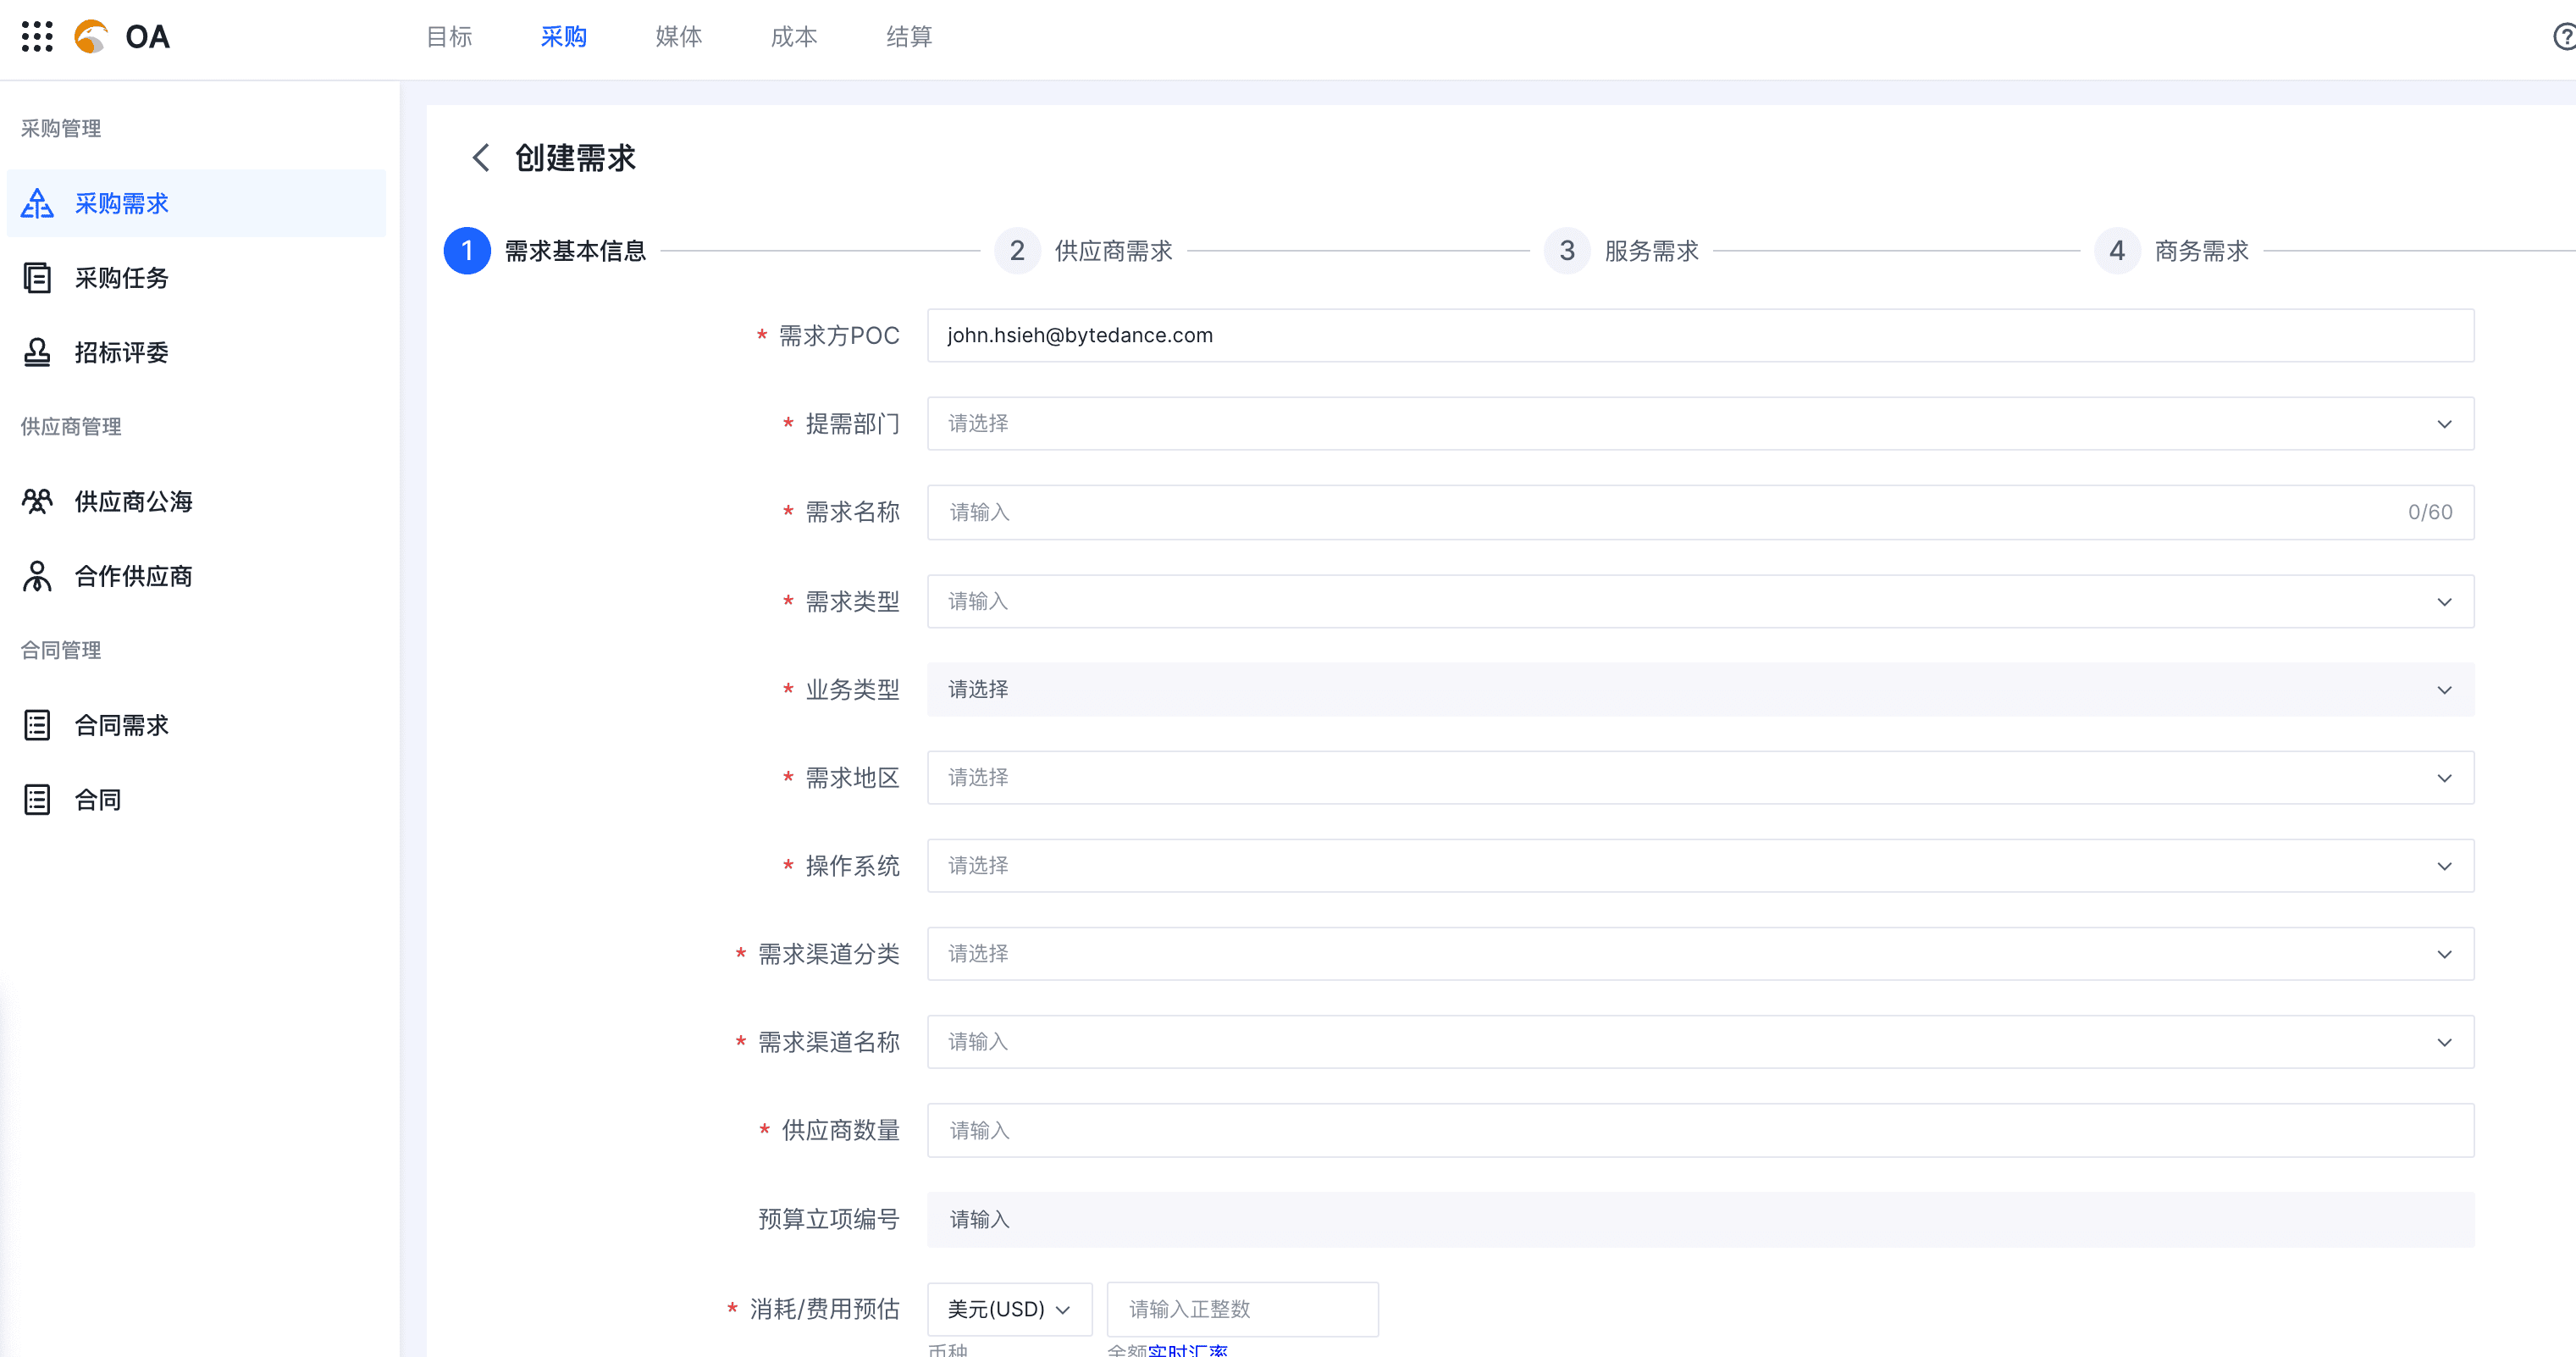Viewport: 2576px width, 1357px height.
Task: Click the 需求方POC email field
Action: [1500, 335]
